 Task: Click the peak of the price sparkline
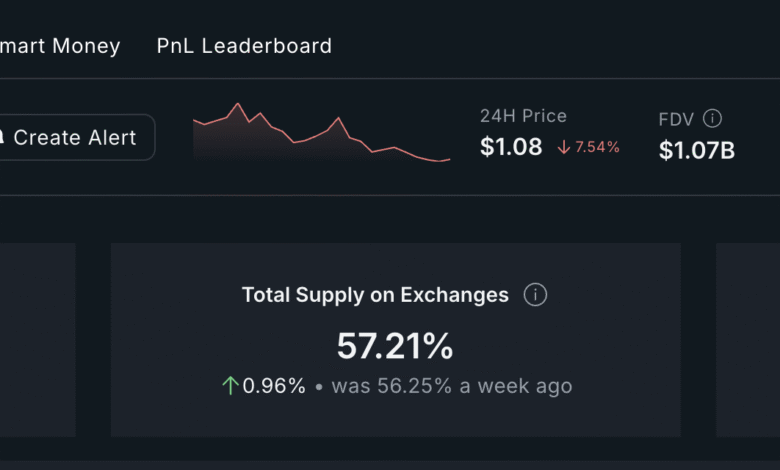[238, 103]
